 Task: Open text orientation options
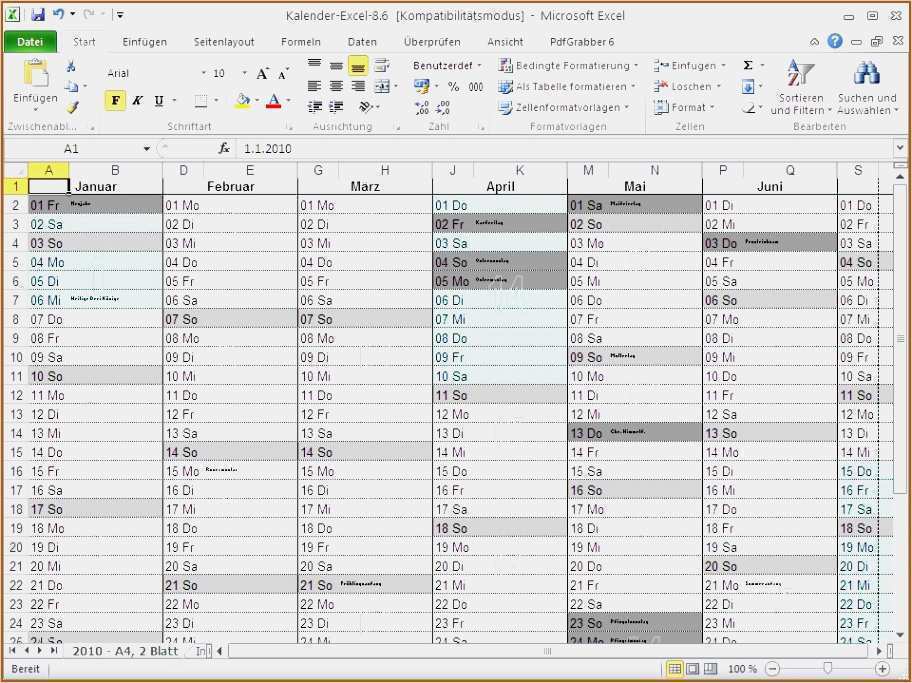[x=366, y=107]
